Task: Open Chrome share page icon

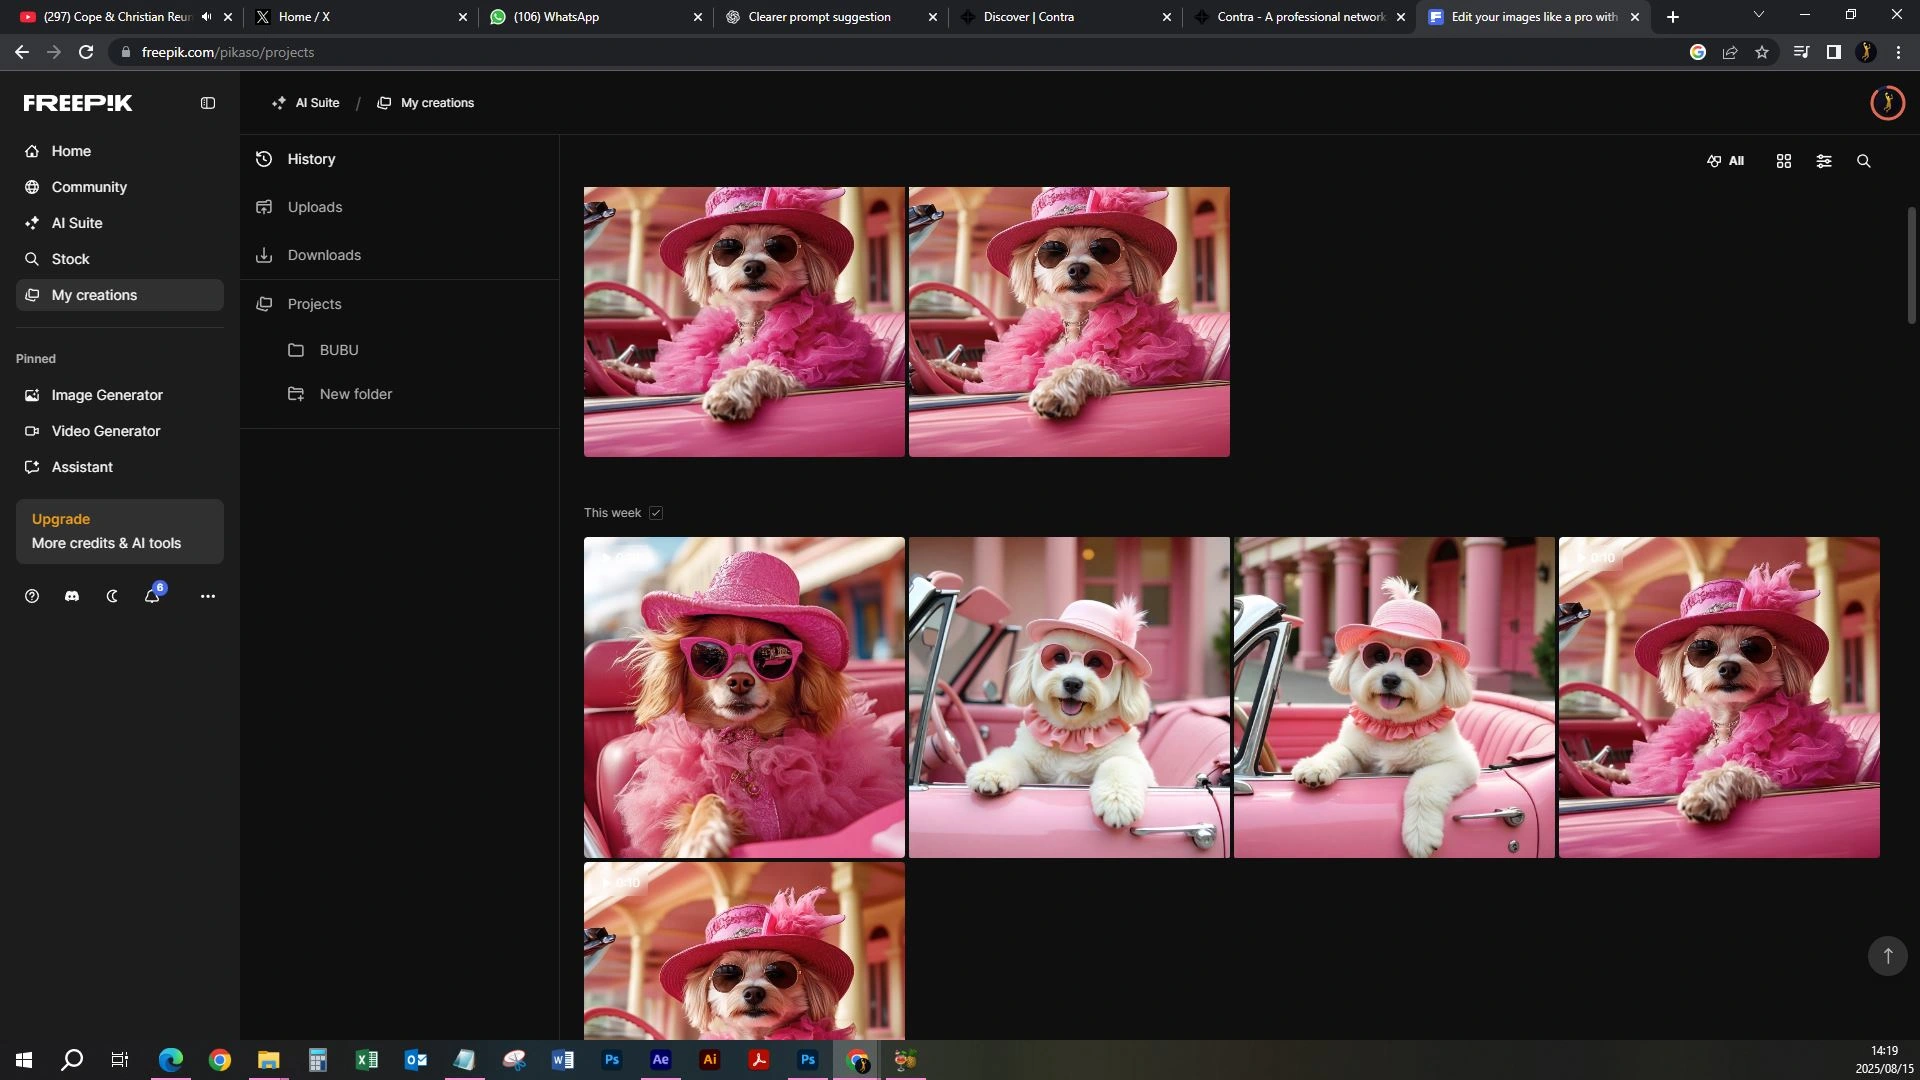Action: [x=1730, y=52]
